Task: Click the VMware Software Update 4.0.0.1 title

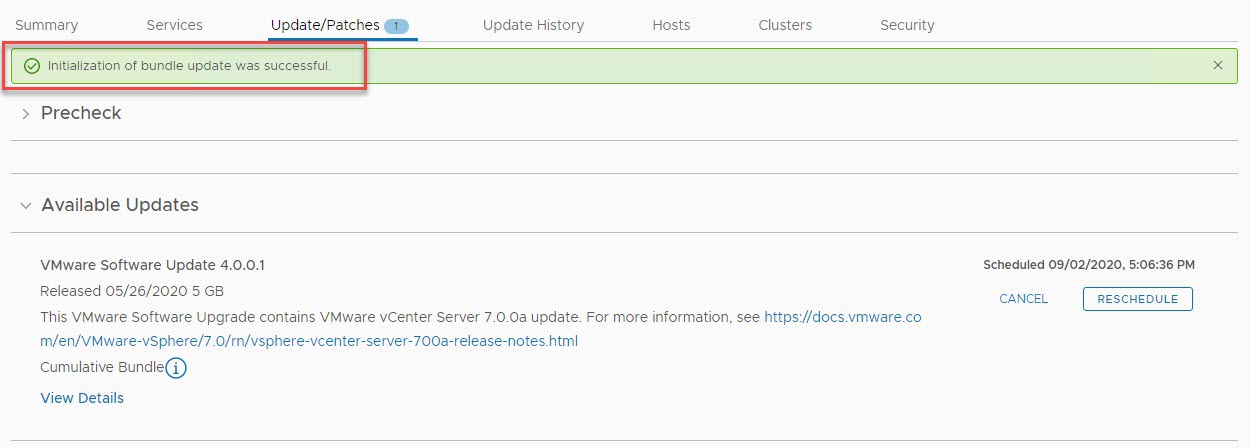Action: [x=152, y=265]
